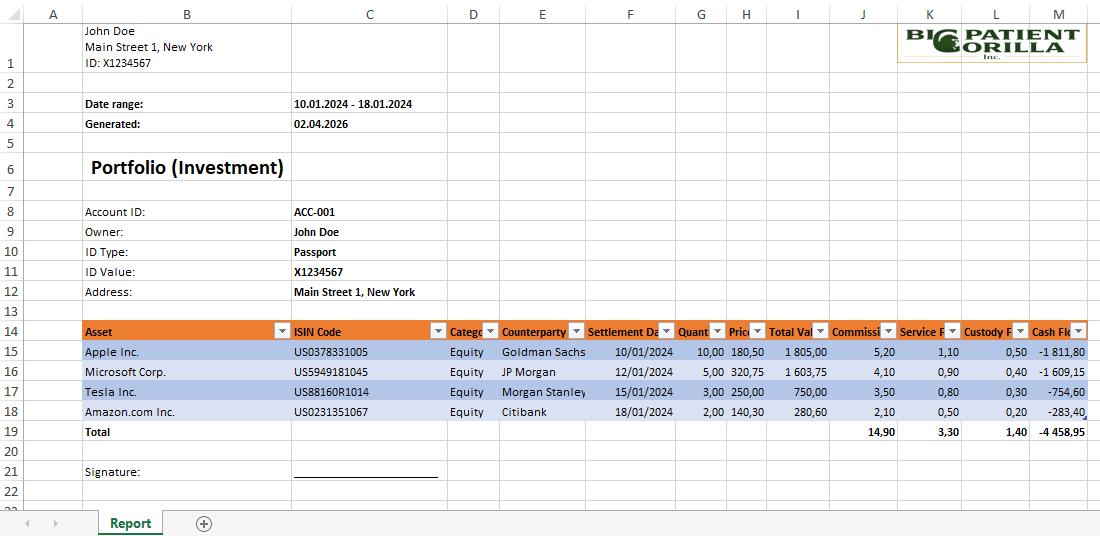This screenshot has width=1100, height=536.
Task: Select the Portfolio (Investment) title cell
Action: (x=187, y=168)
